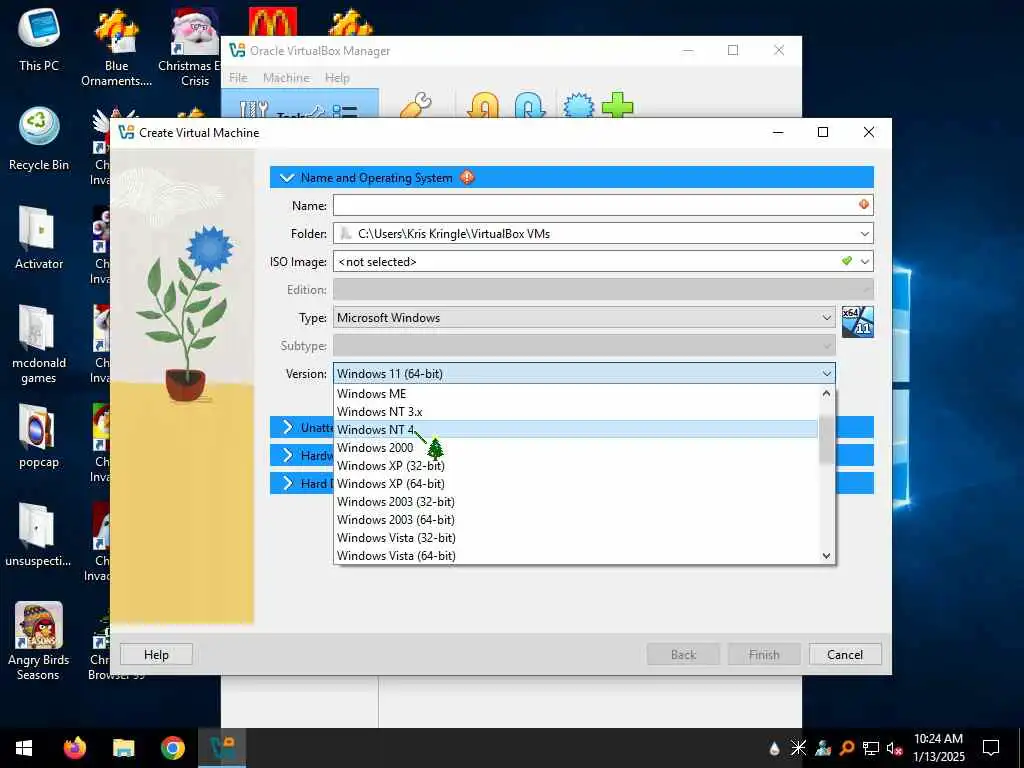Click the yellow arrow toolbar icon in VirtualBox Manager
This screenshot has width=1024, height=768.
point(483,104)
